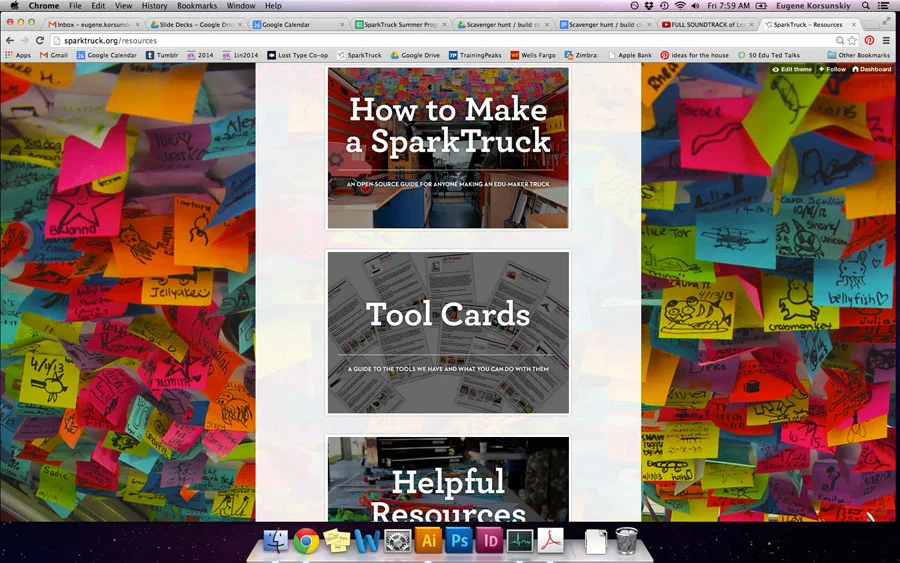Launch Adobe InDesign from the dock

click(x=490, y=541)
